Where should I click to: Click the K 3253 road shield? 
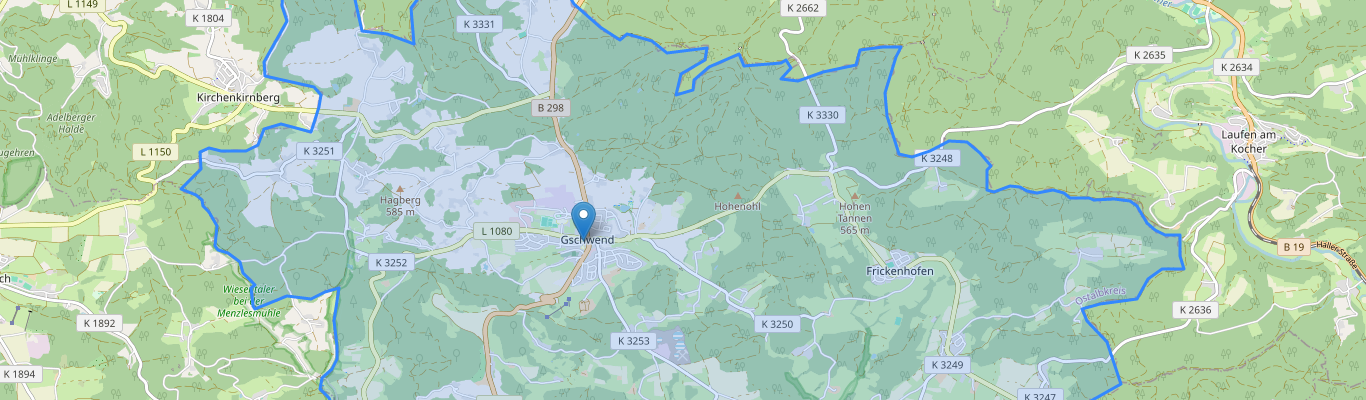tap(634, 341)
